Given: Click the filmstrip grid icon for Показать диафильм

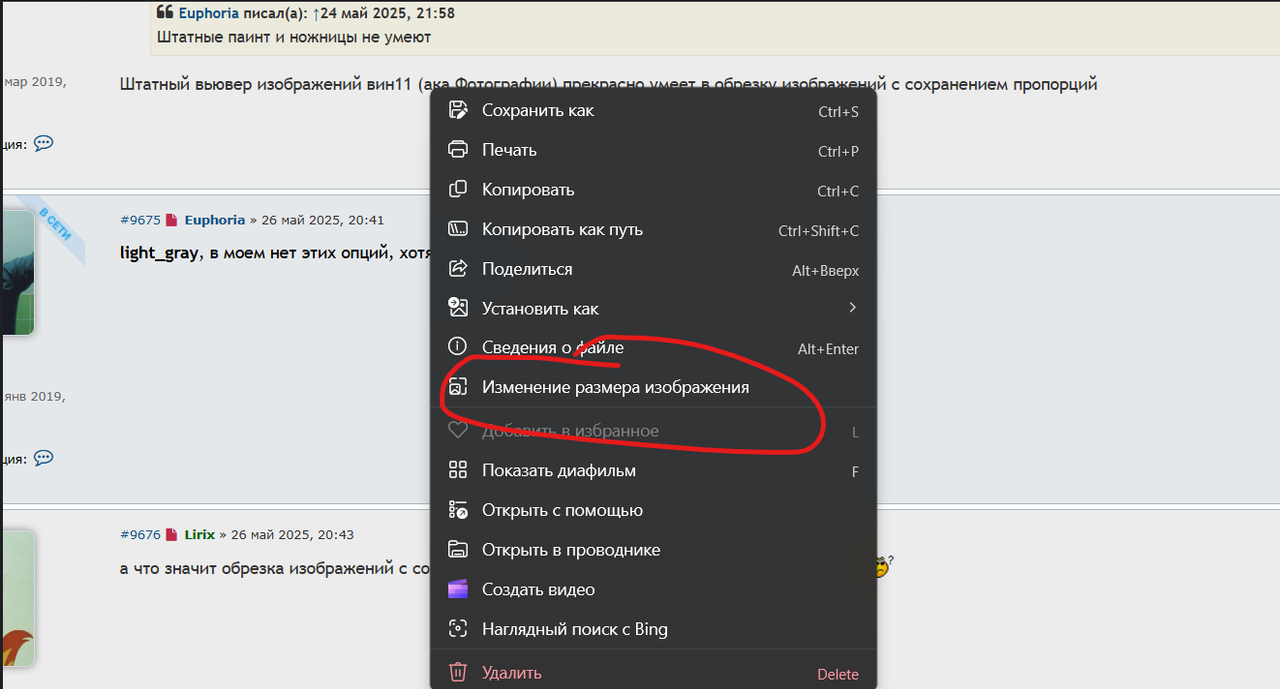Looking at the screenshot, I should (458, 470).
